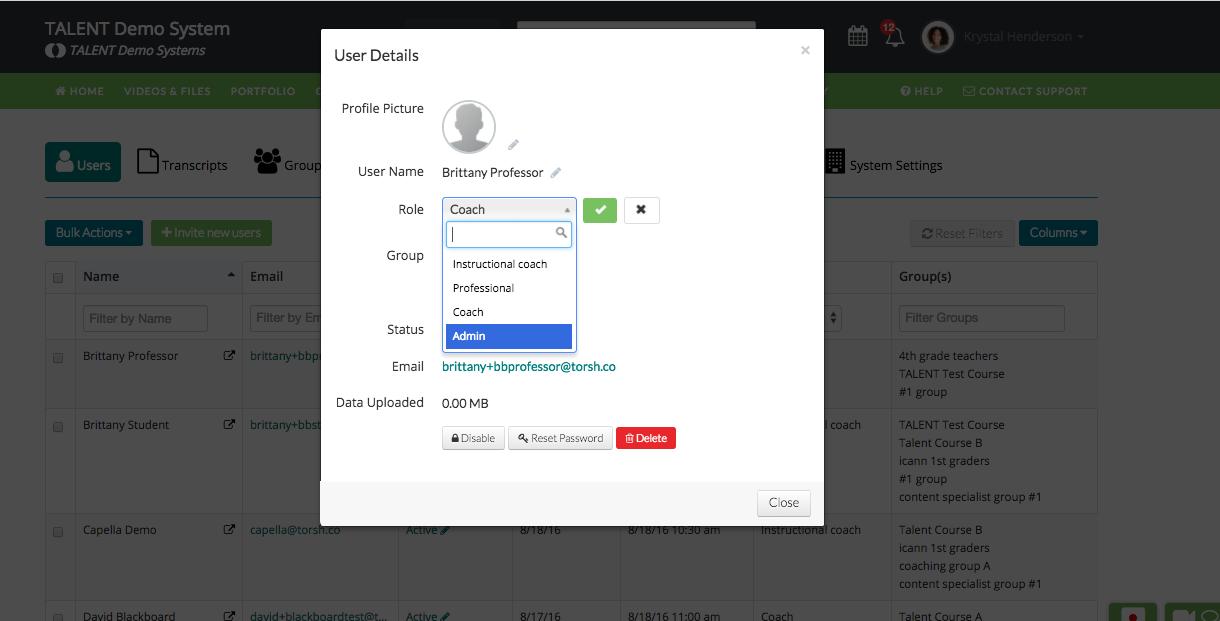Image resolution: width=1220 pixels, height=621 pixels.
Task: Close the User Details dialog
Action: (x=783, y=503)
